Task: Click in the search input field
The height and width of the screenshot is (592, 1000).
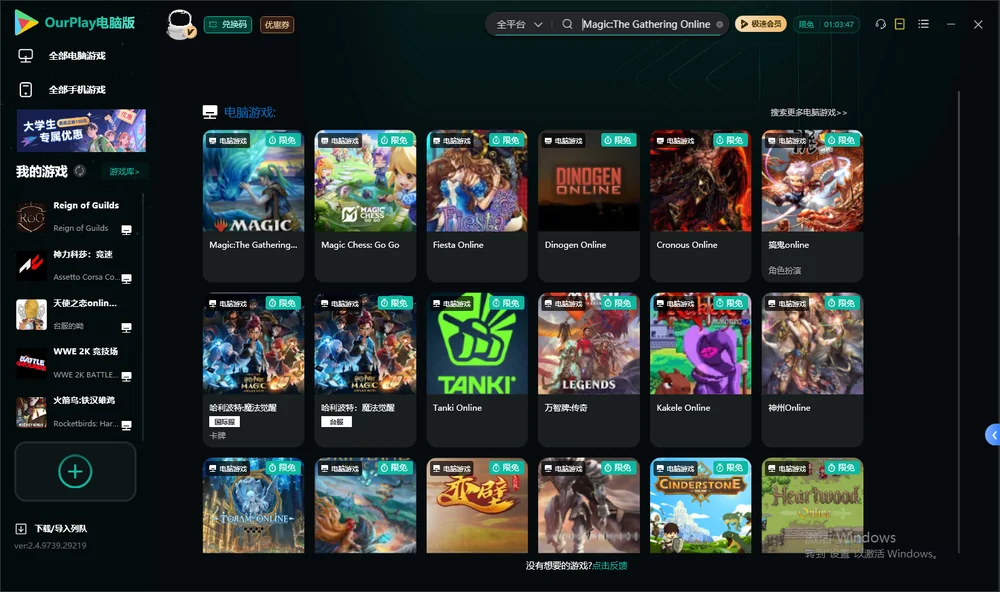Action: [x=647, y=24]
